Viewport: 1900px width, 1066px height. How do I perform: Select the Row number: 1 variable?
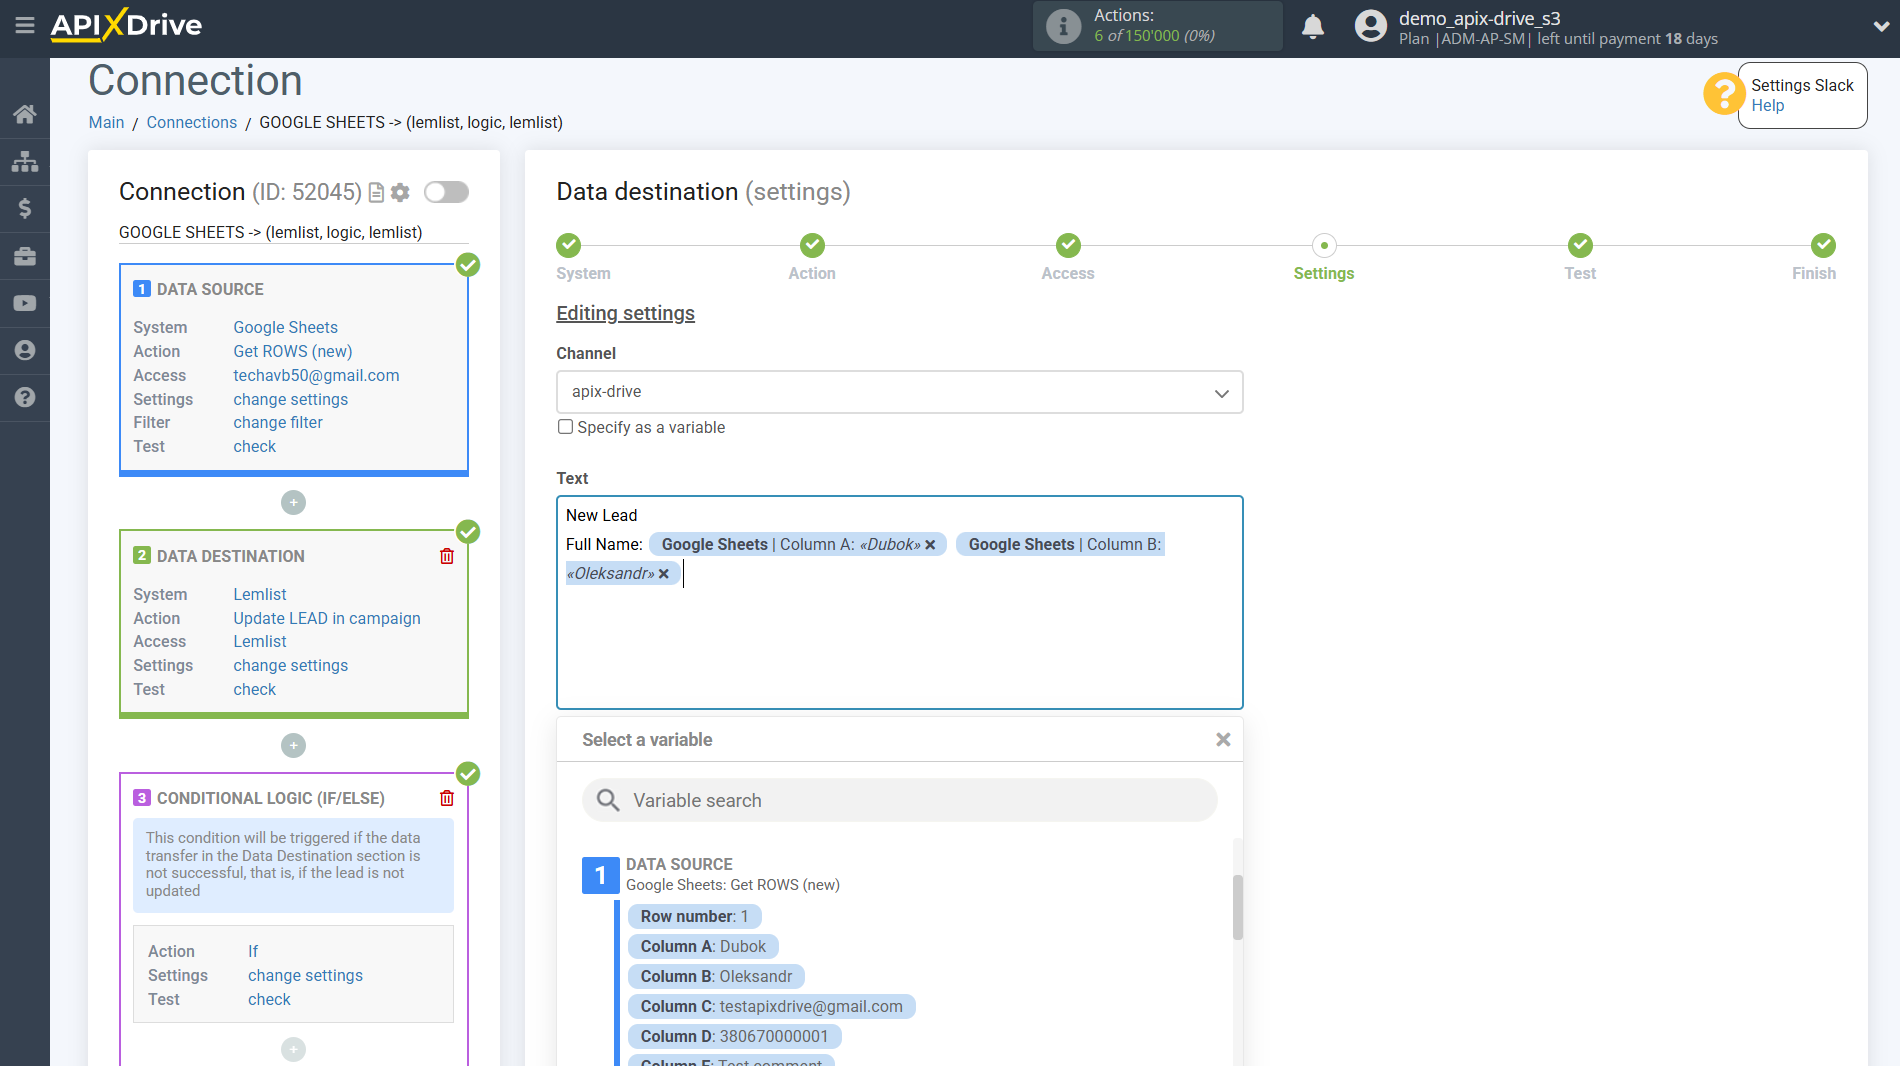[x=694, y=916]
